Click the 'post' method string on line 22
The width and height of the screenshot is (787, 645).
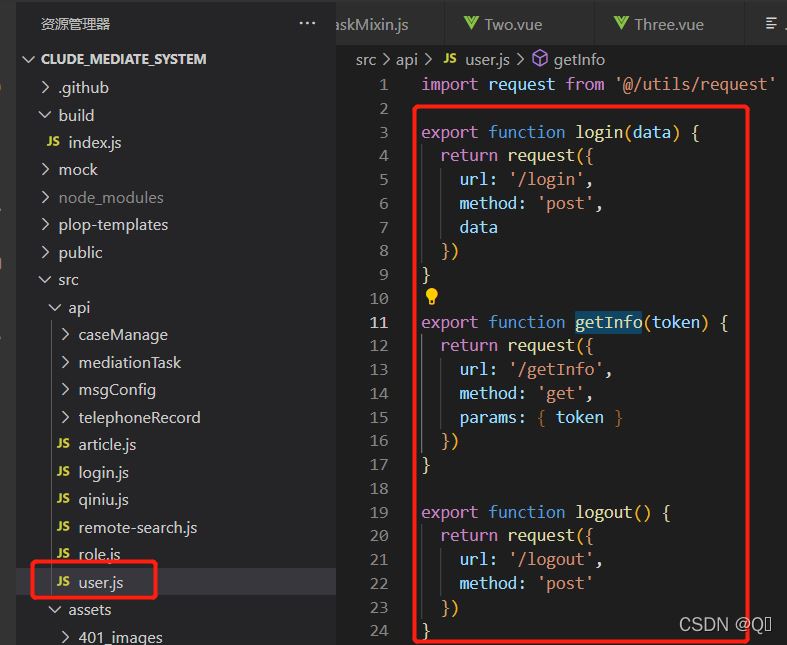point(565,583)
